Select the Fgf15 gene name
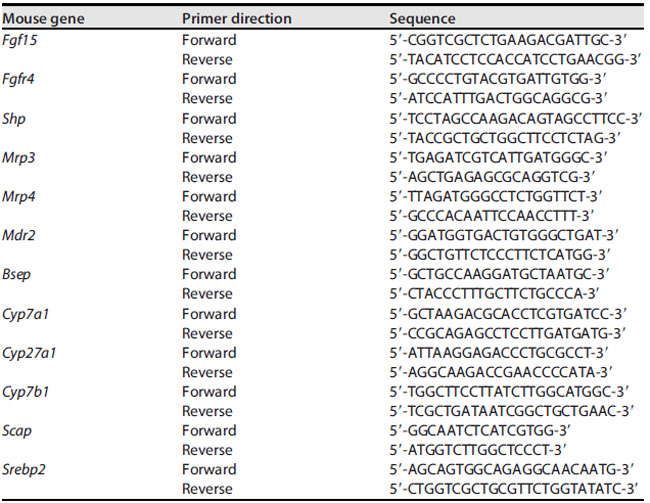The height and width of the screenshot is (503, 650). click(x=19, y=40)
